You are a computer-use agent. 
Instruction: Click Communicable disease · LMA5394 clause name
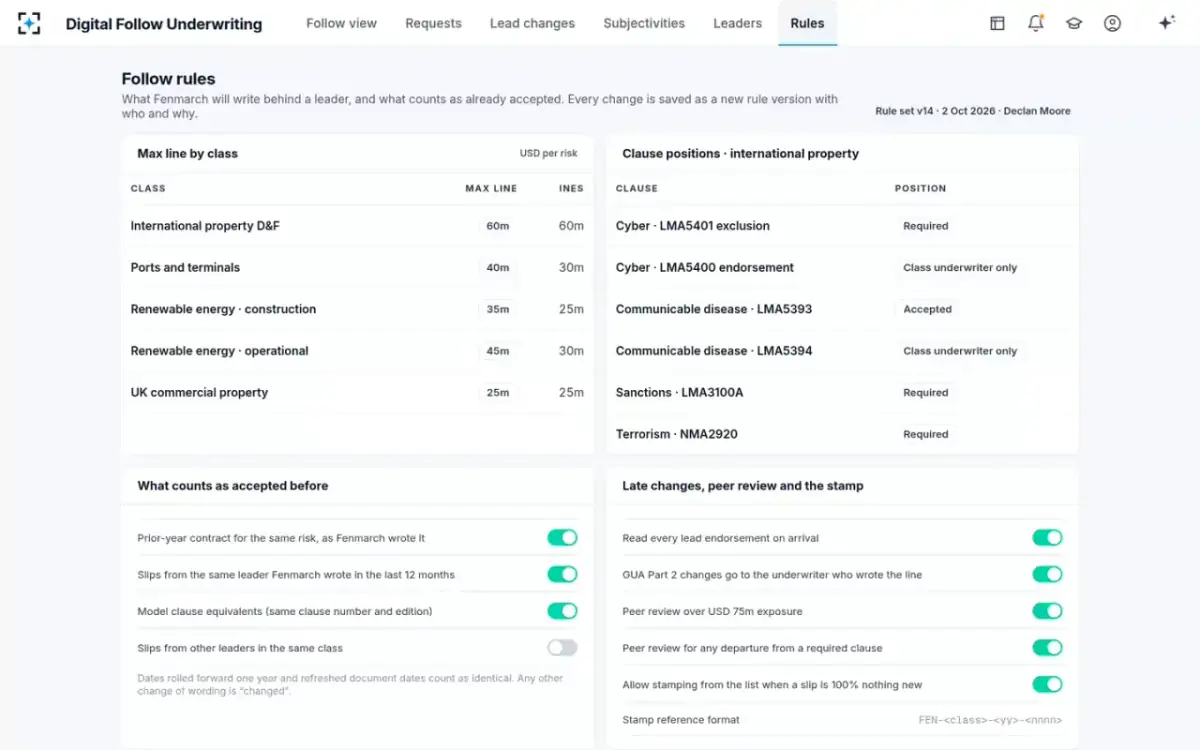tap(714, 351)
